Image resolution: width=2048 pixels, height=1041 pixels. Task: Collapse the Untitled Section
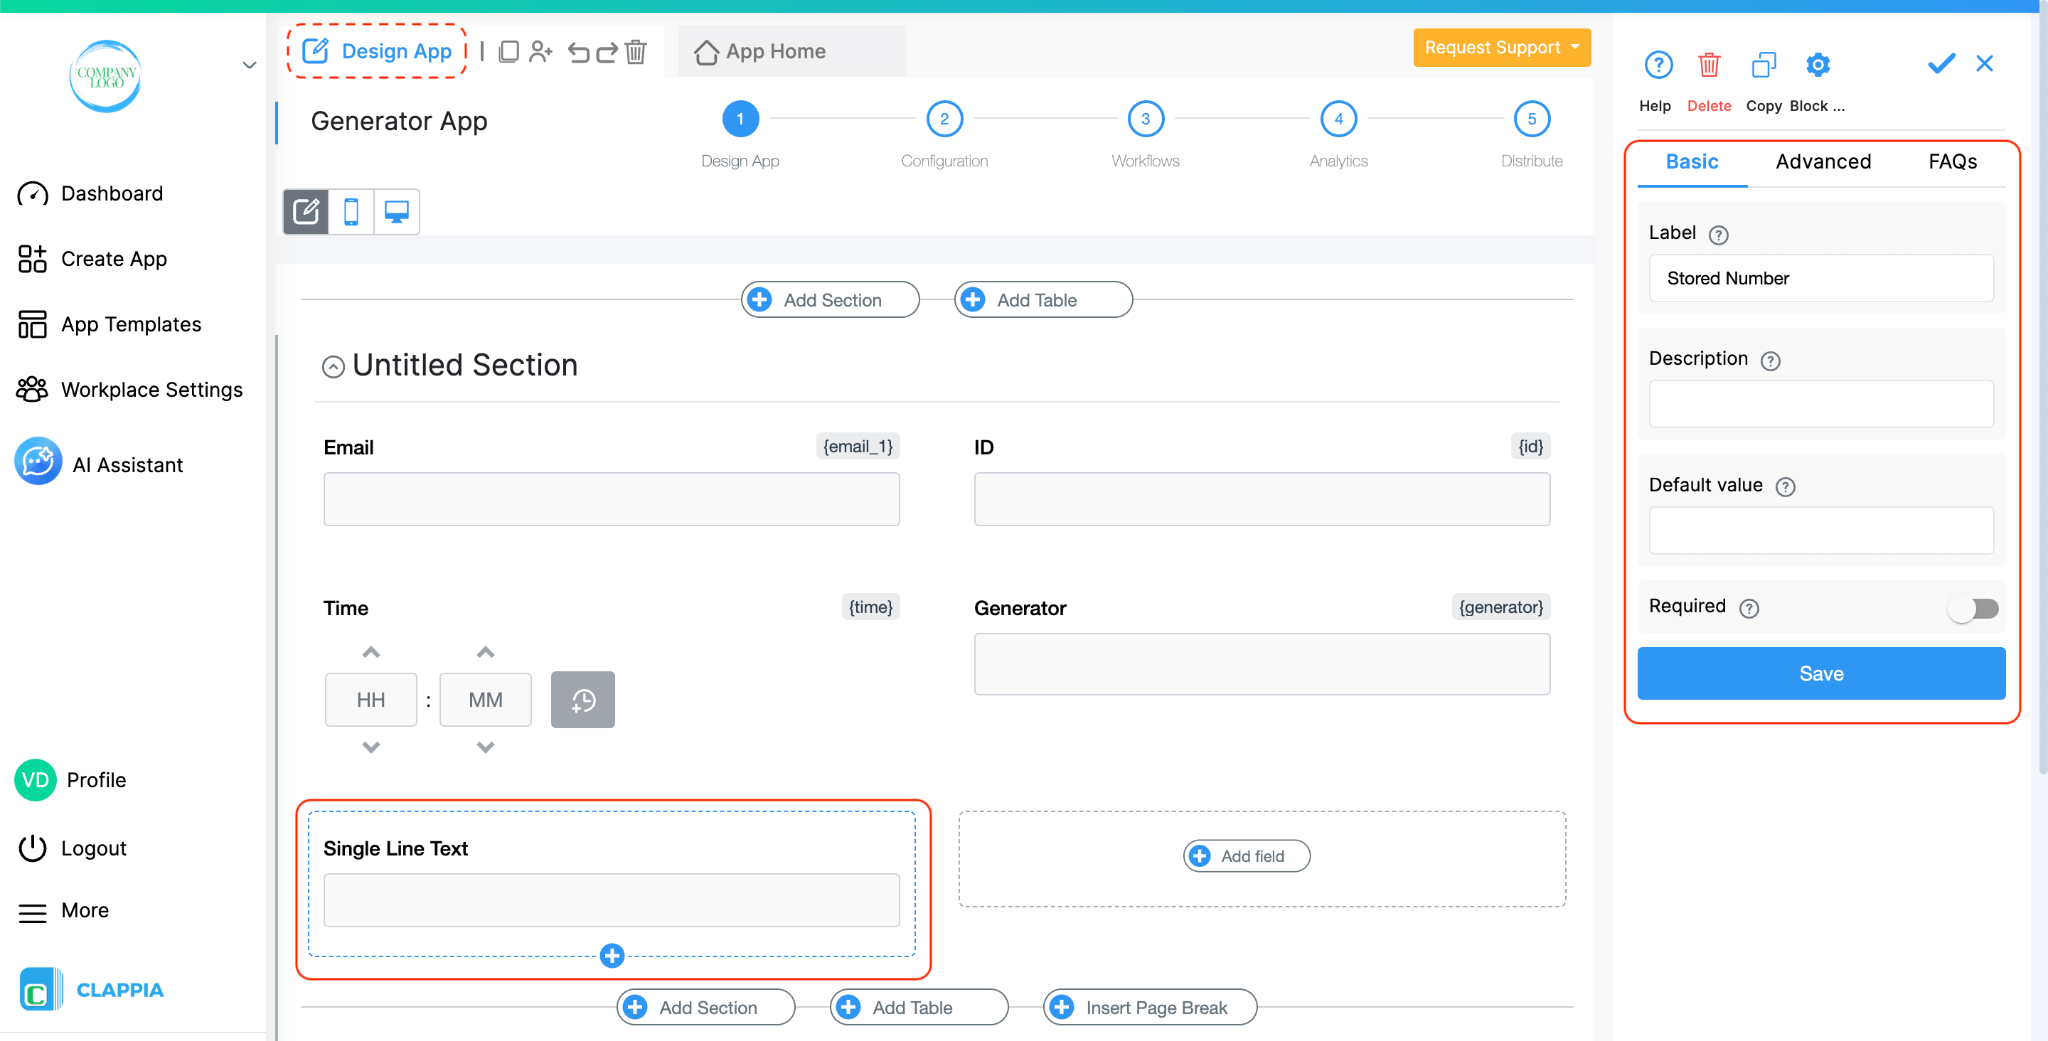(333, 367)
